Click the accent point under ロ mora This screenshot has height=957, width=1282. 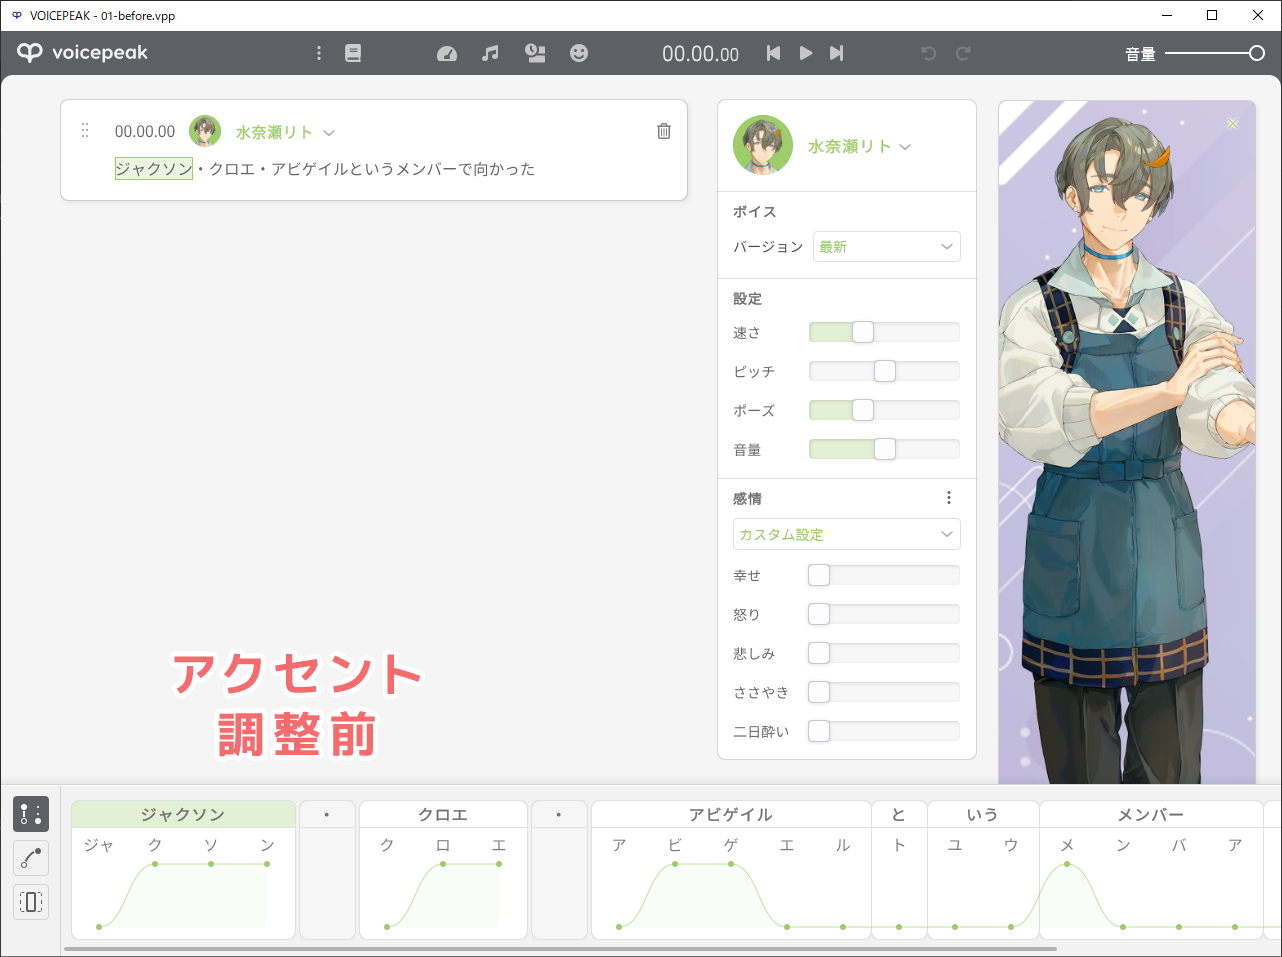(x=443, y=863)
